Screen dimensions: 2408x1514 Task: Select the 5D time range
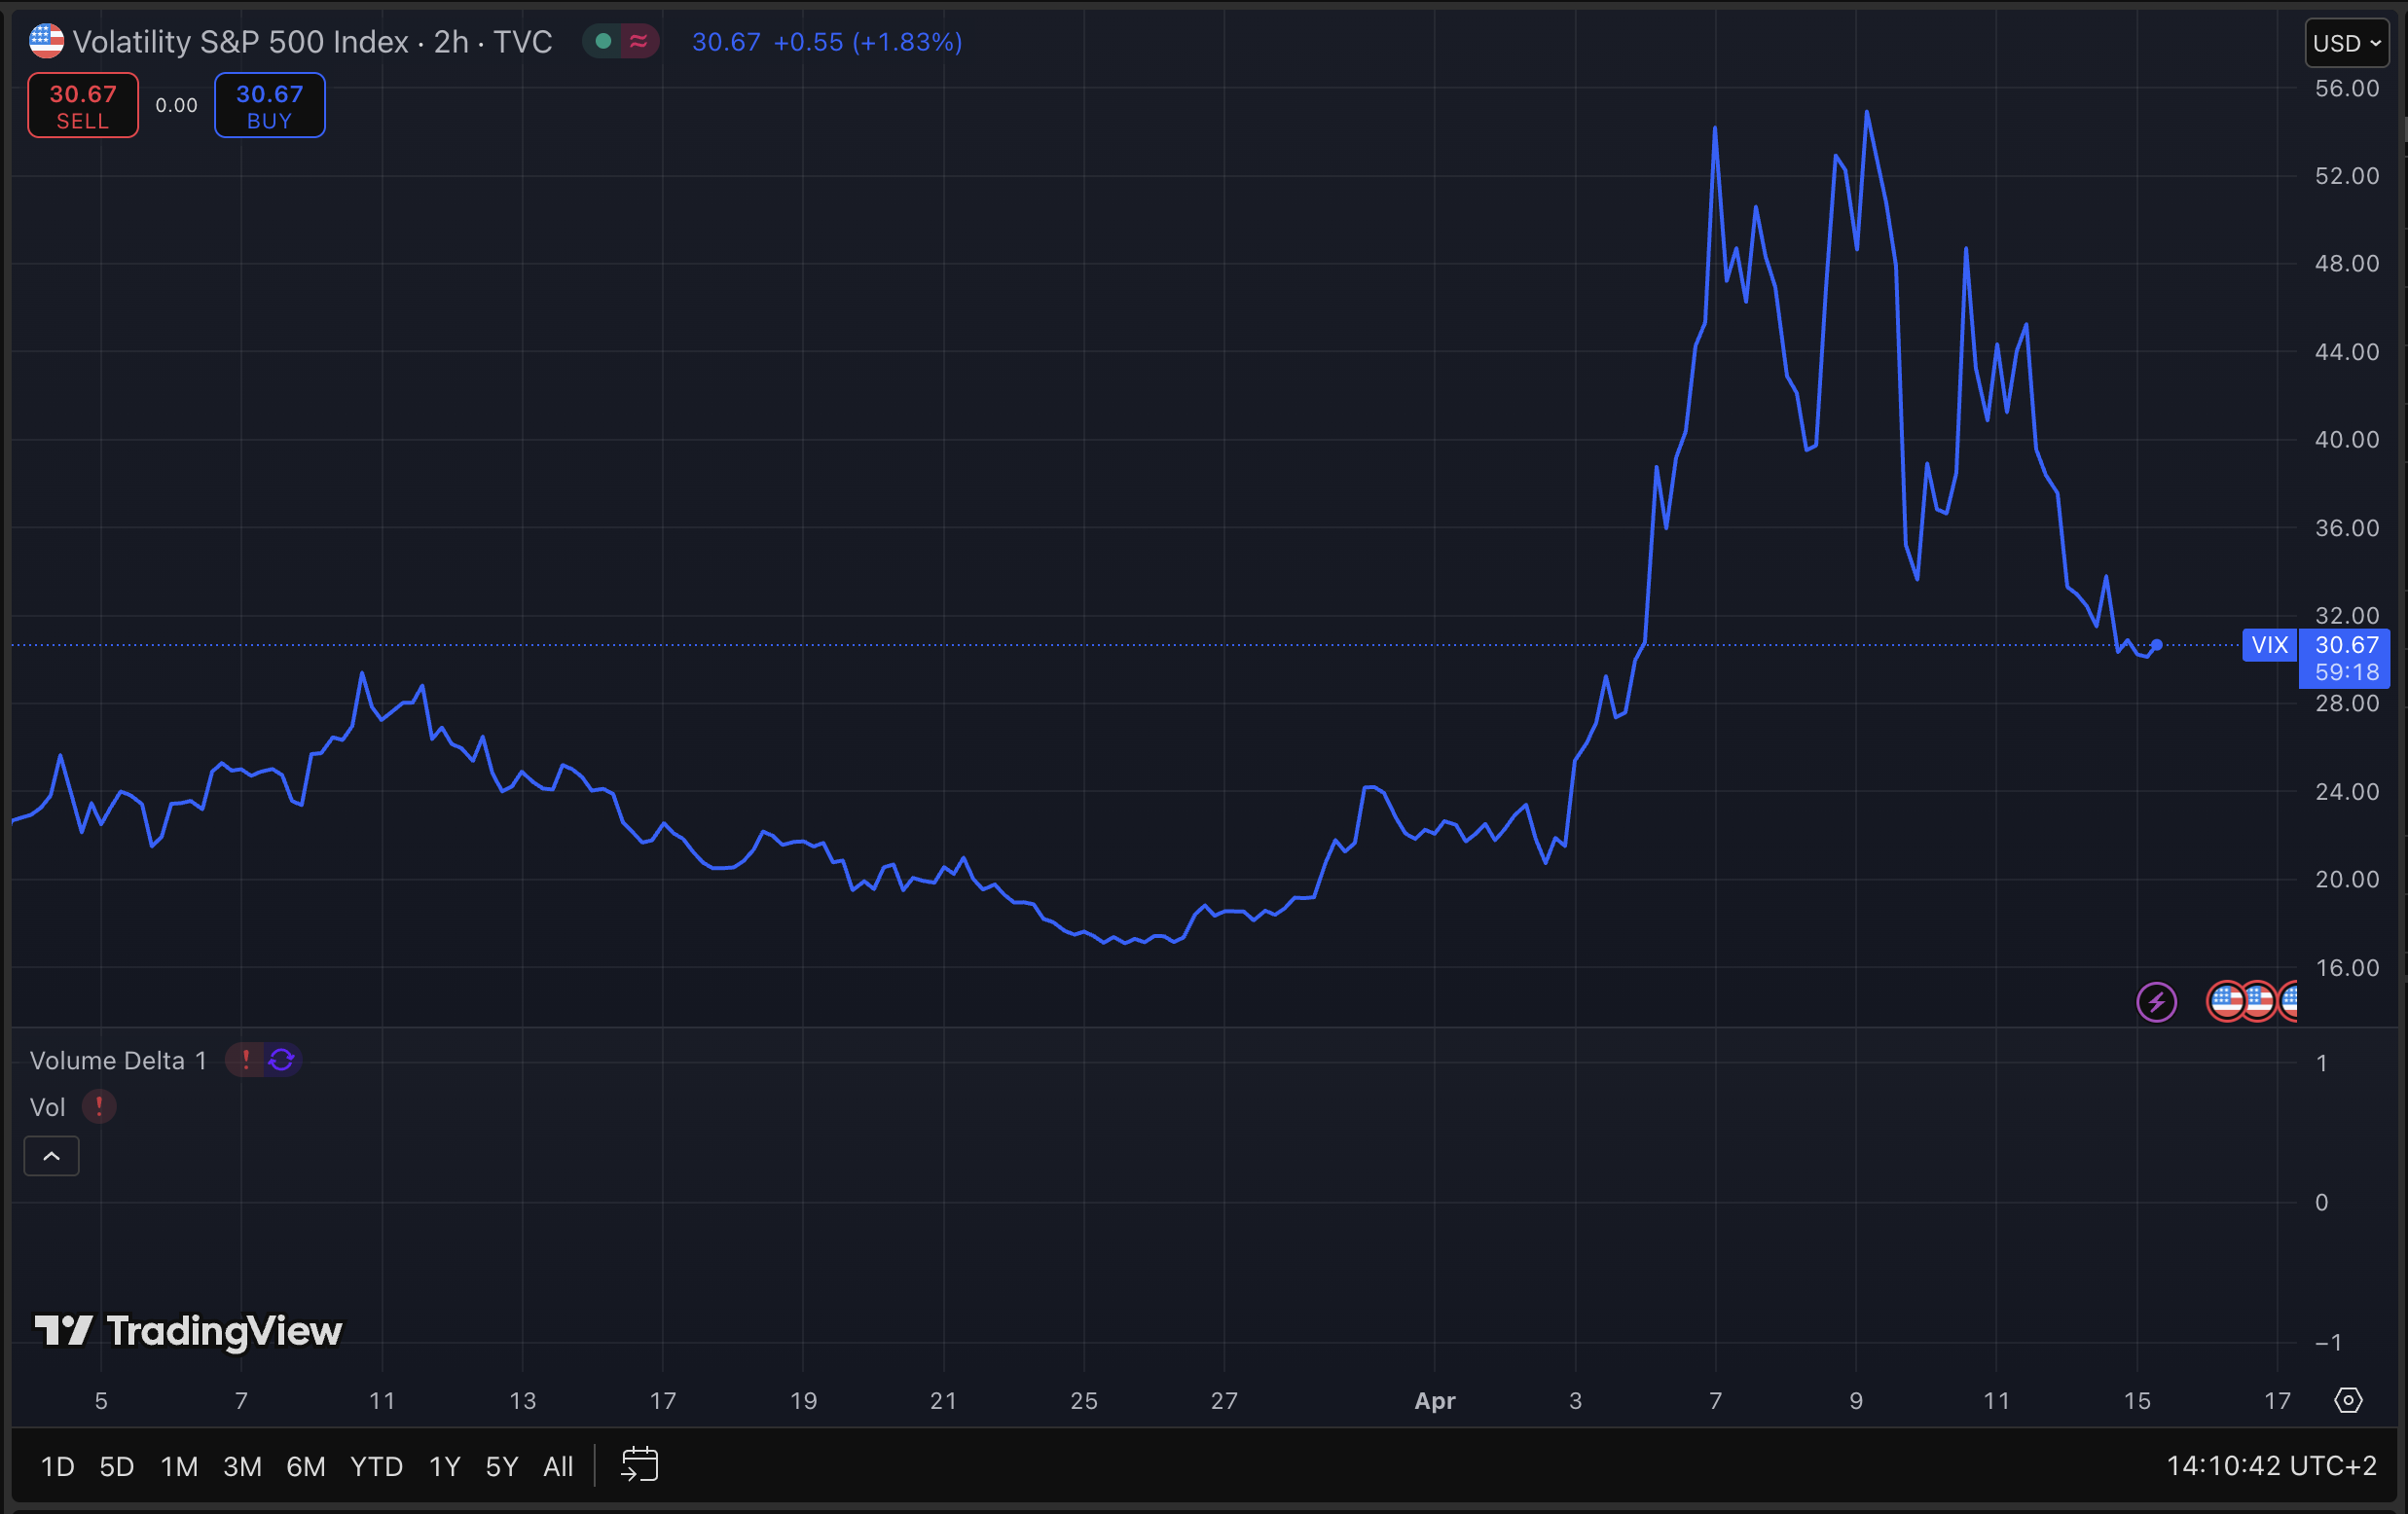117,1466
